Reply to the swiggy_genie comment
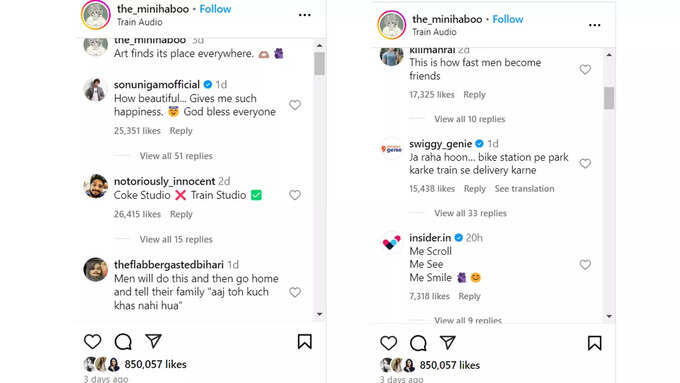 pos(474,189)
